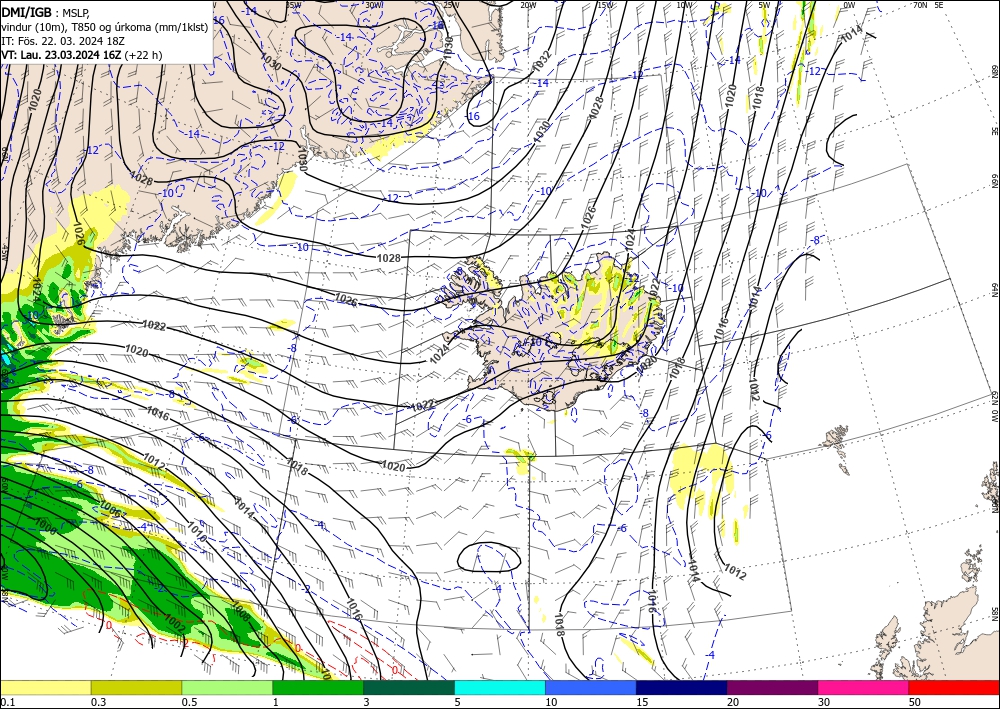Click the '20' legend value label
Viewport: 1000px width, 709px height.
733,702
